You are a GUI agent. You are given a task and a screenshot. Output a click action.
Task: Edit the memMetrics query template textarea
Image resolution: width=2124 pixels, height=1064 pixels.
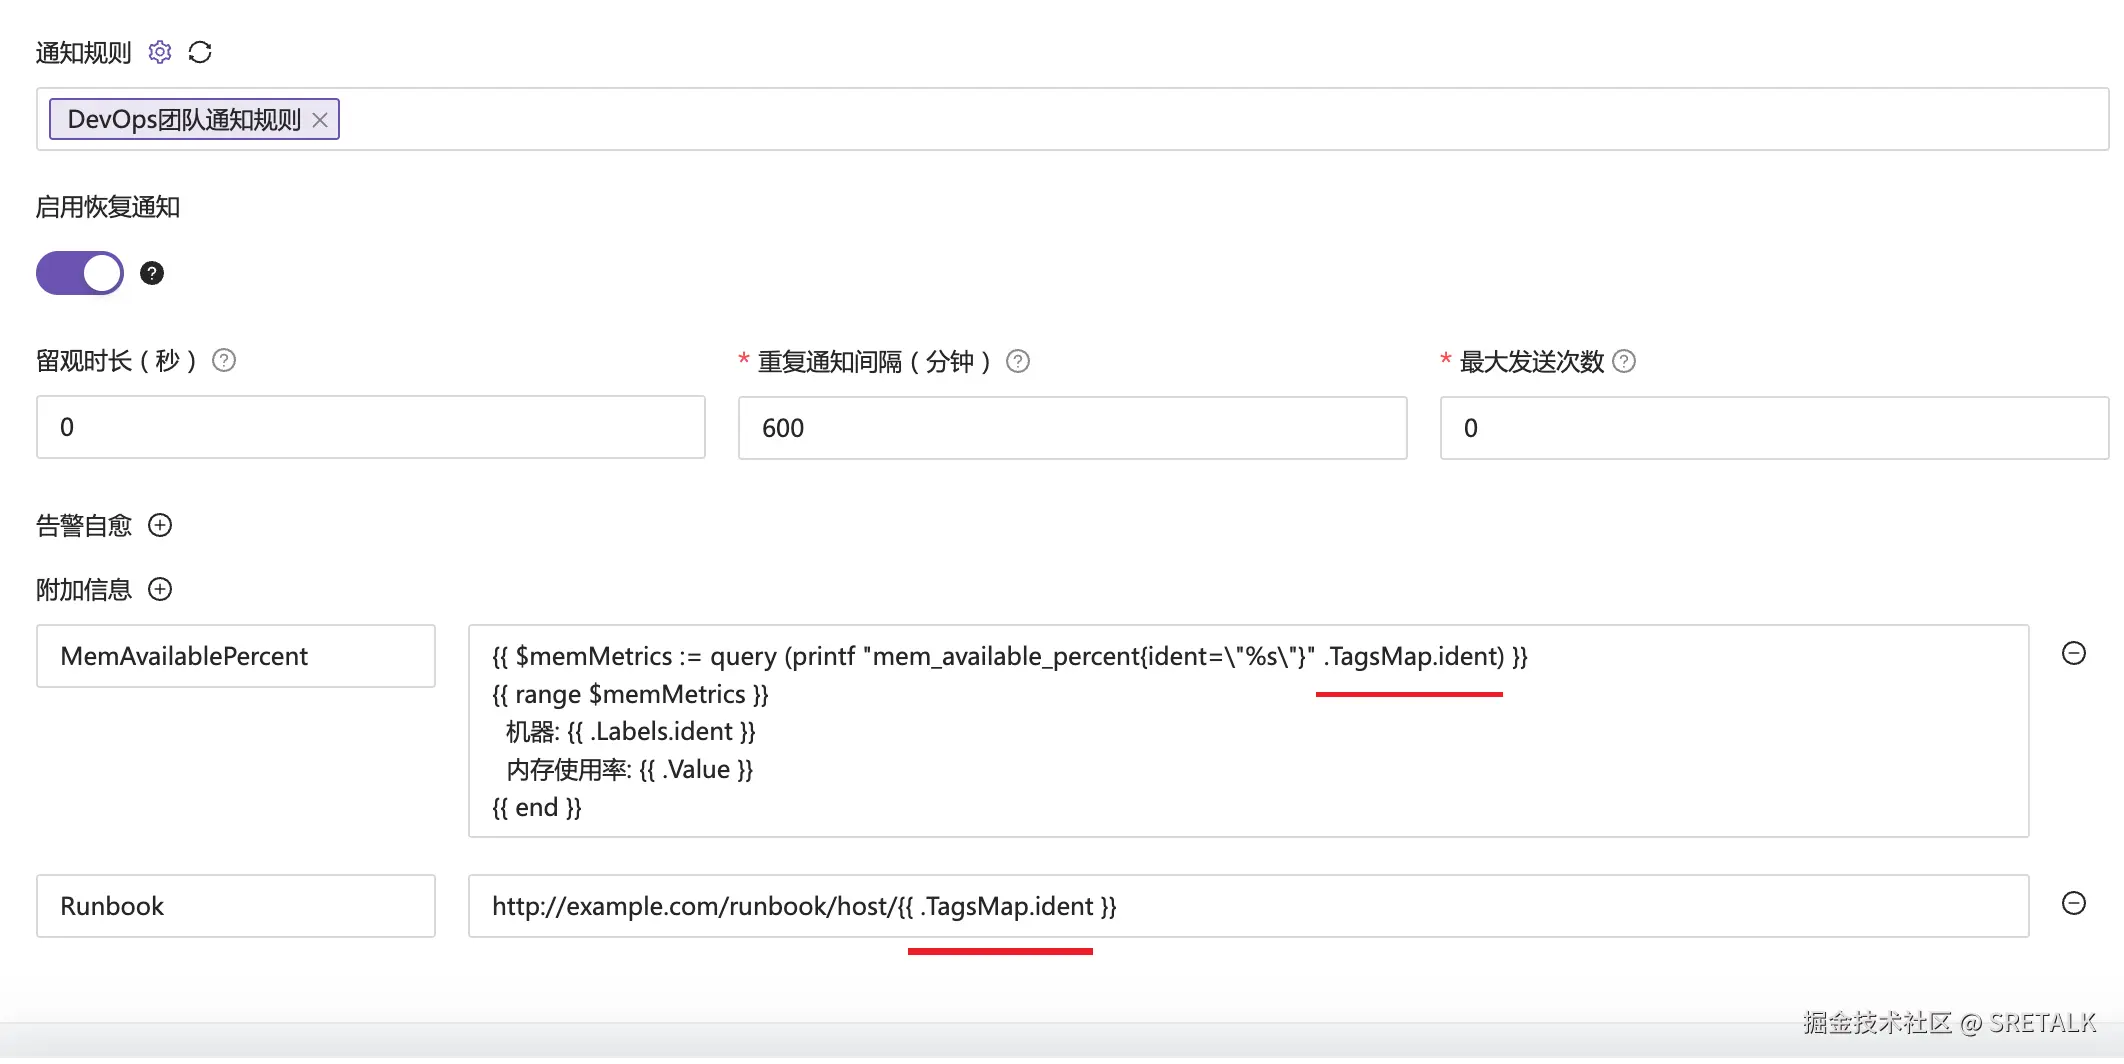(x=1248, y=731)
